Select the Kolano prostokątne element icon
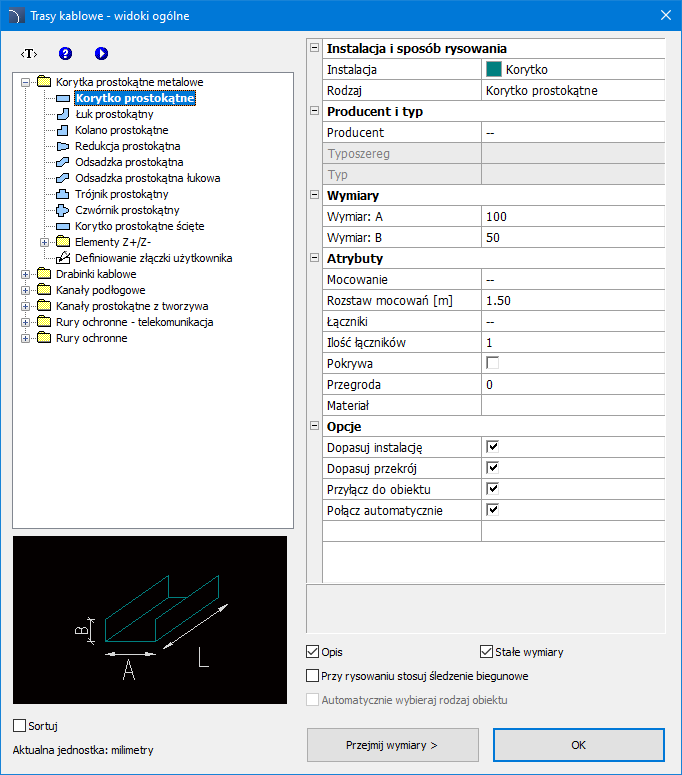This screenshot has height=775, width=682. tap(63, 130)
